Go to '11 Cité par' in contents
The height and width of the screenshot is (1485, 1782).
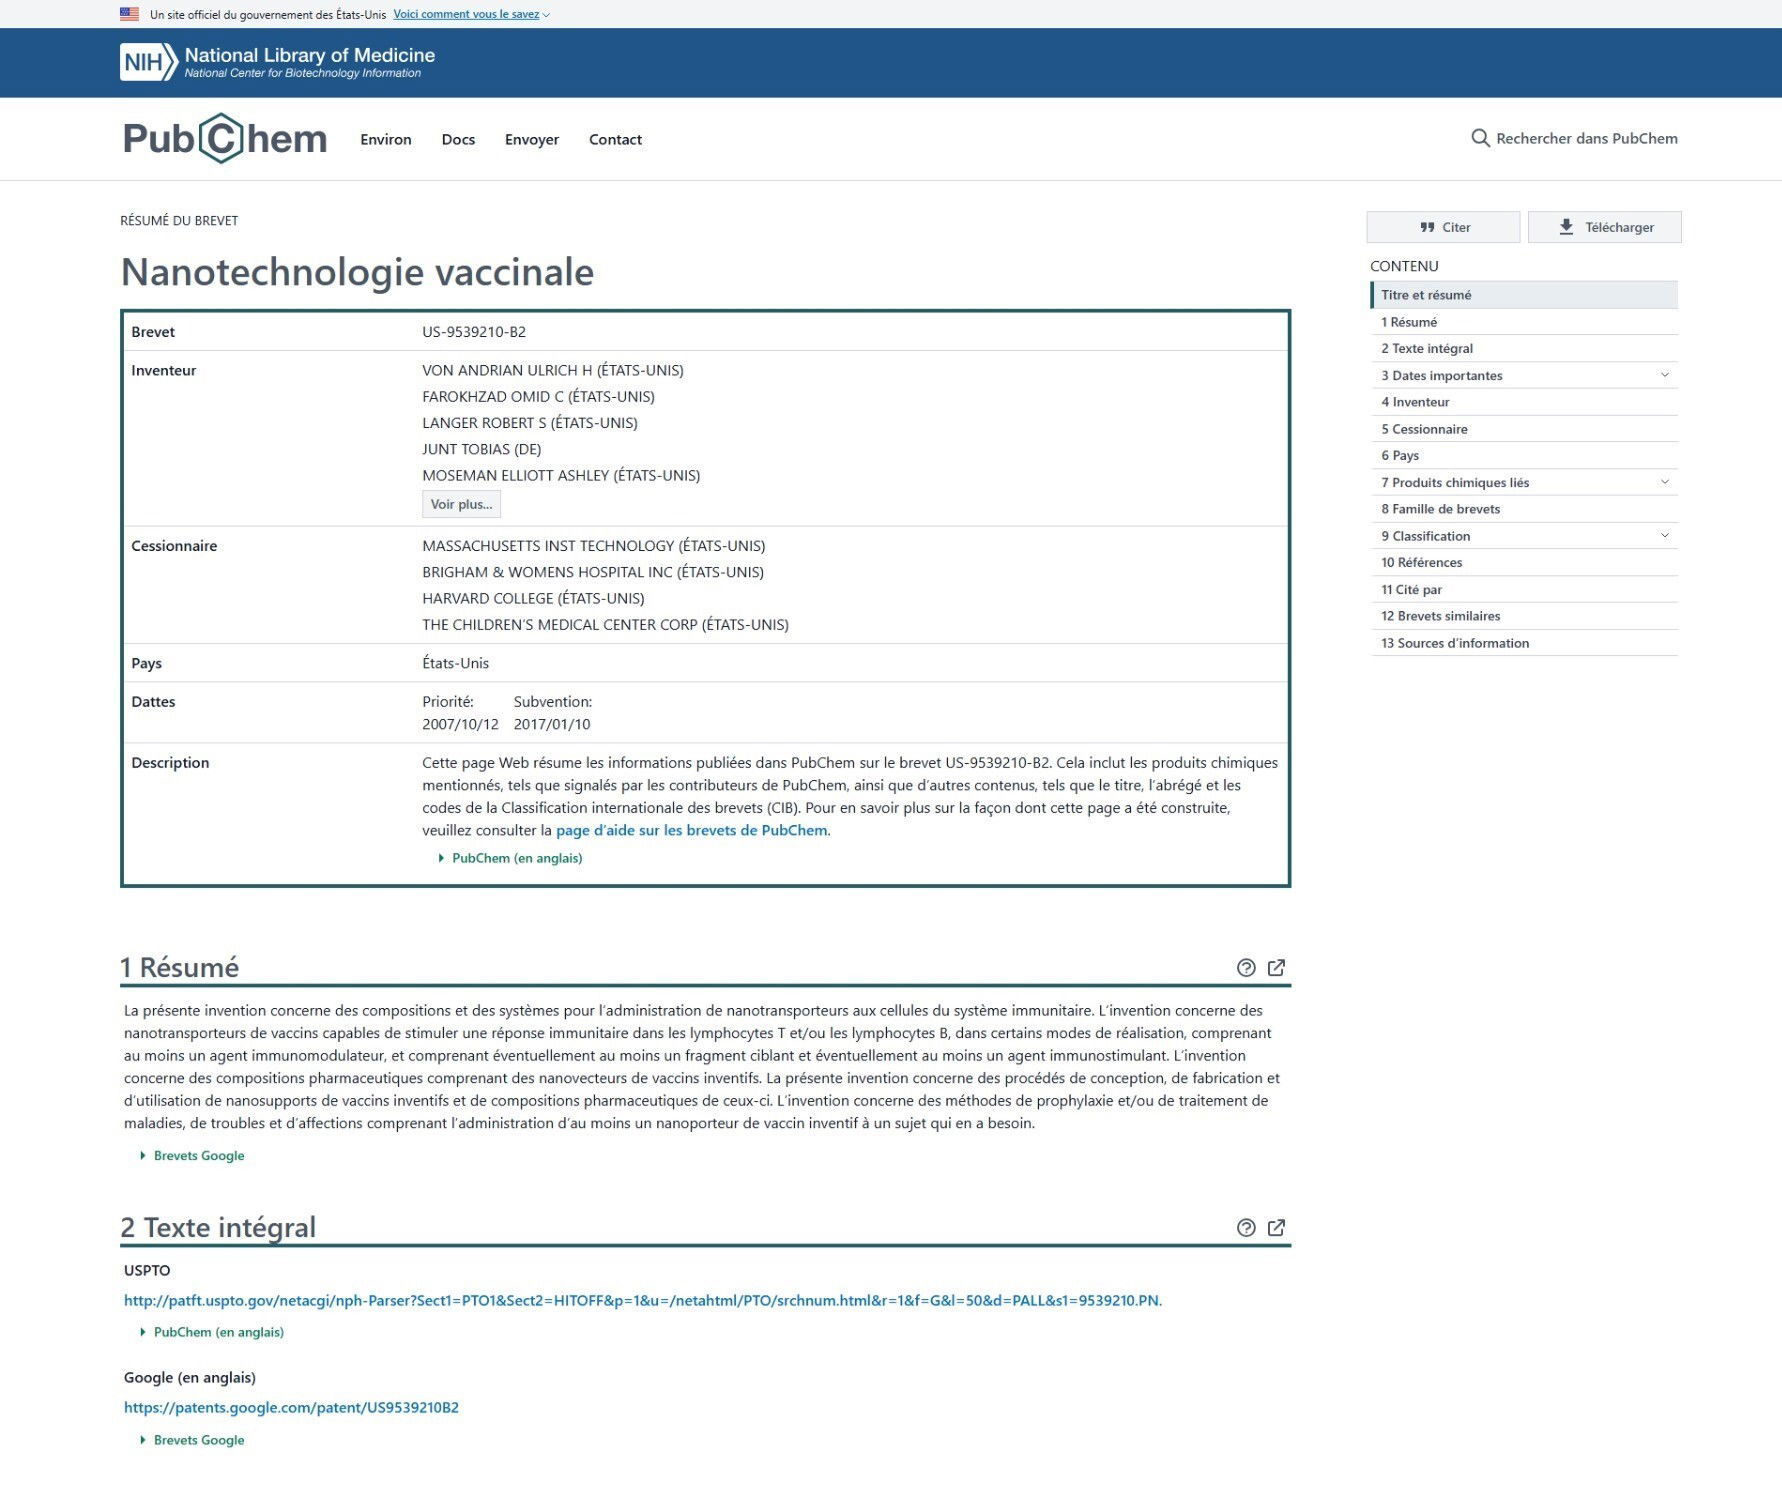point(1524,589)
